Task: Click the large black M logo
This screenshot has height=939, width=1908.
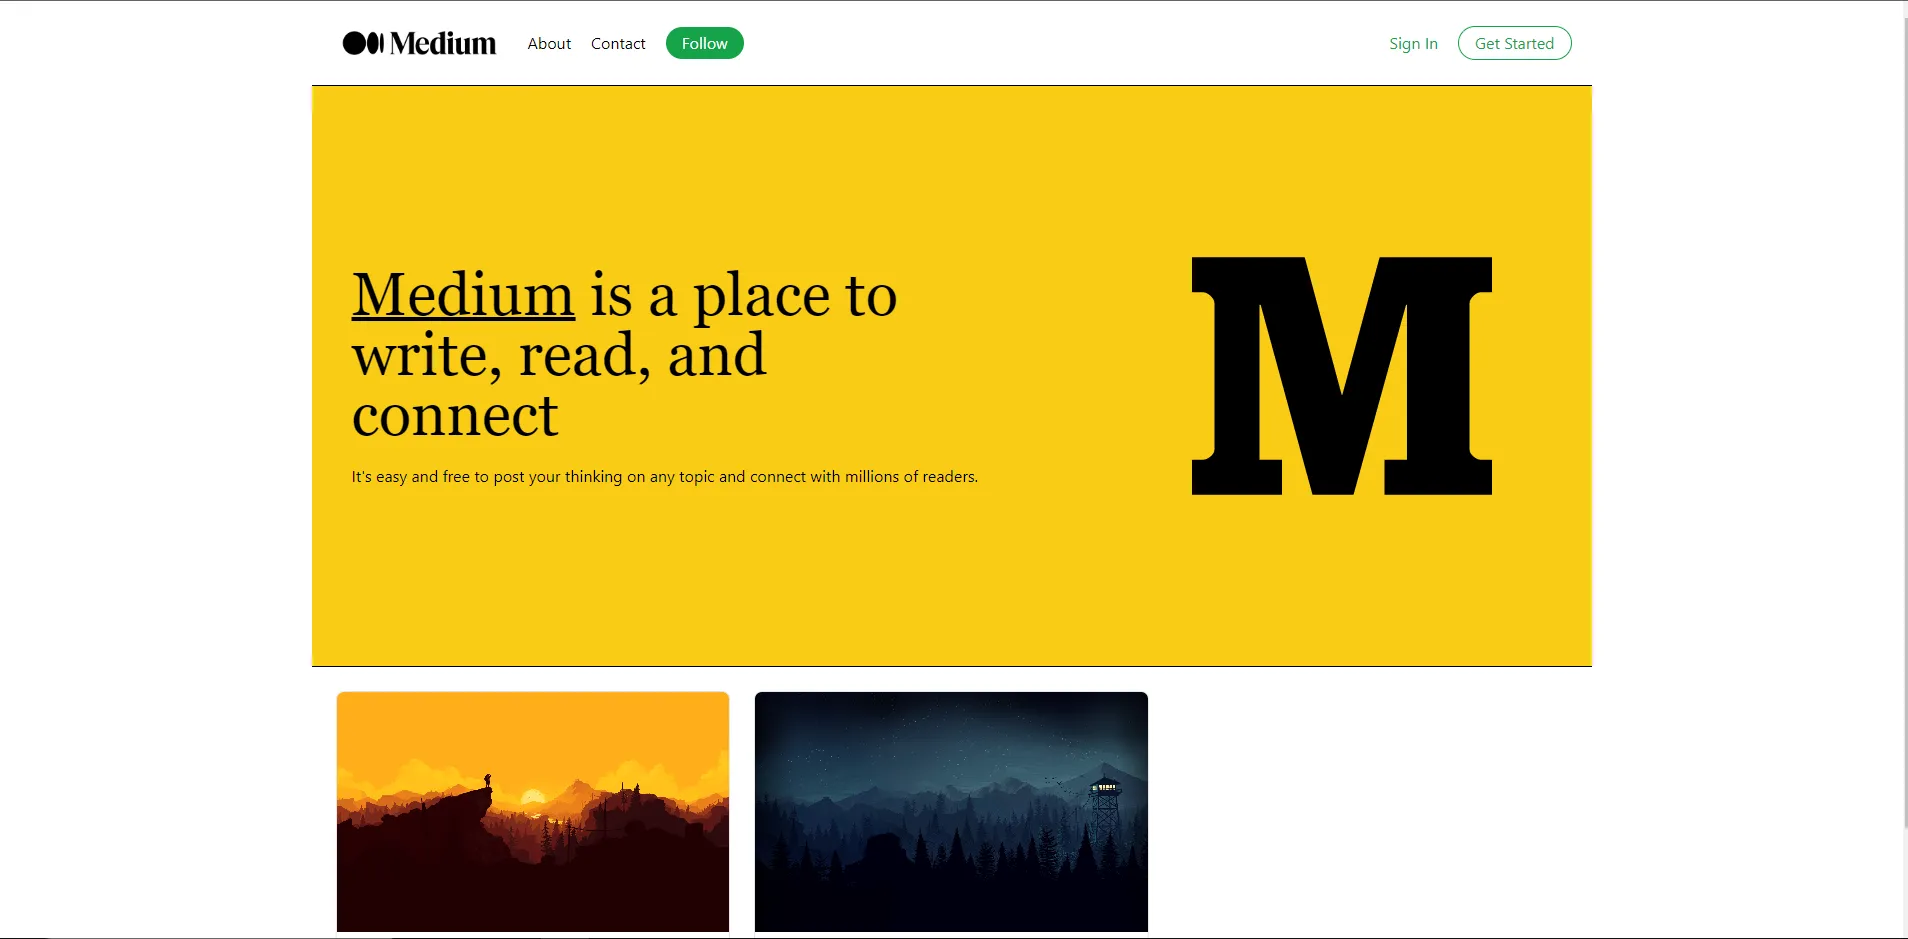Action: pos(1342,376)
